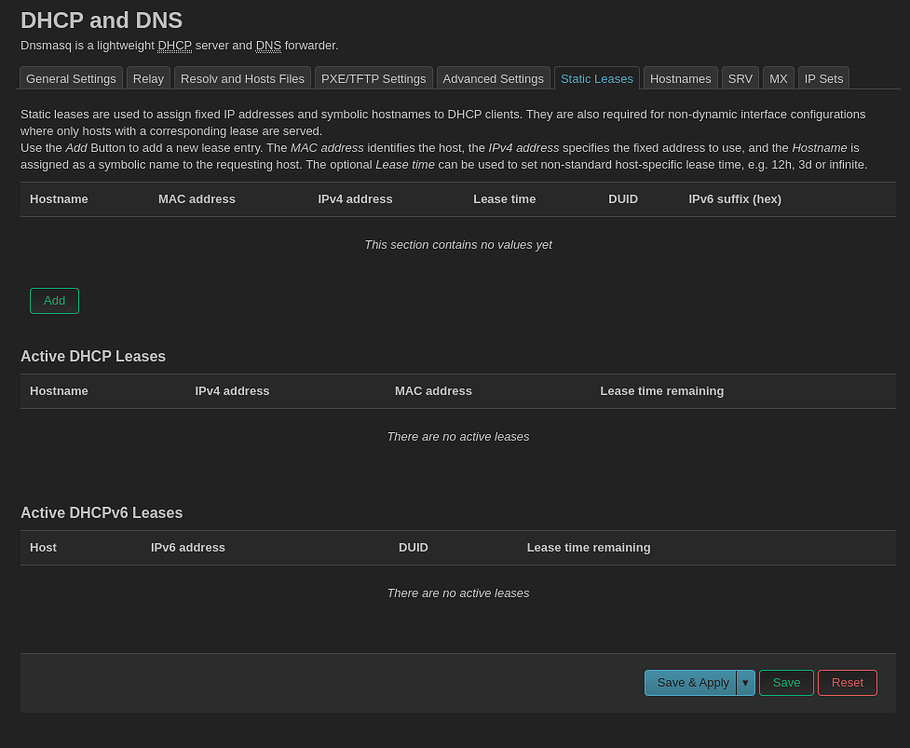The height and width of the screenshot is (748, 910).
Task: Select the IP Sets tab
Action: [x=823, y=78]
